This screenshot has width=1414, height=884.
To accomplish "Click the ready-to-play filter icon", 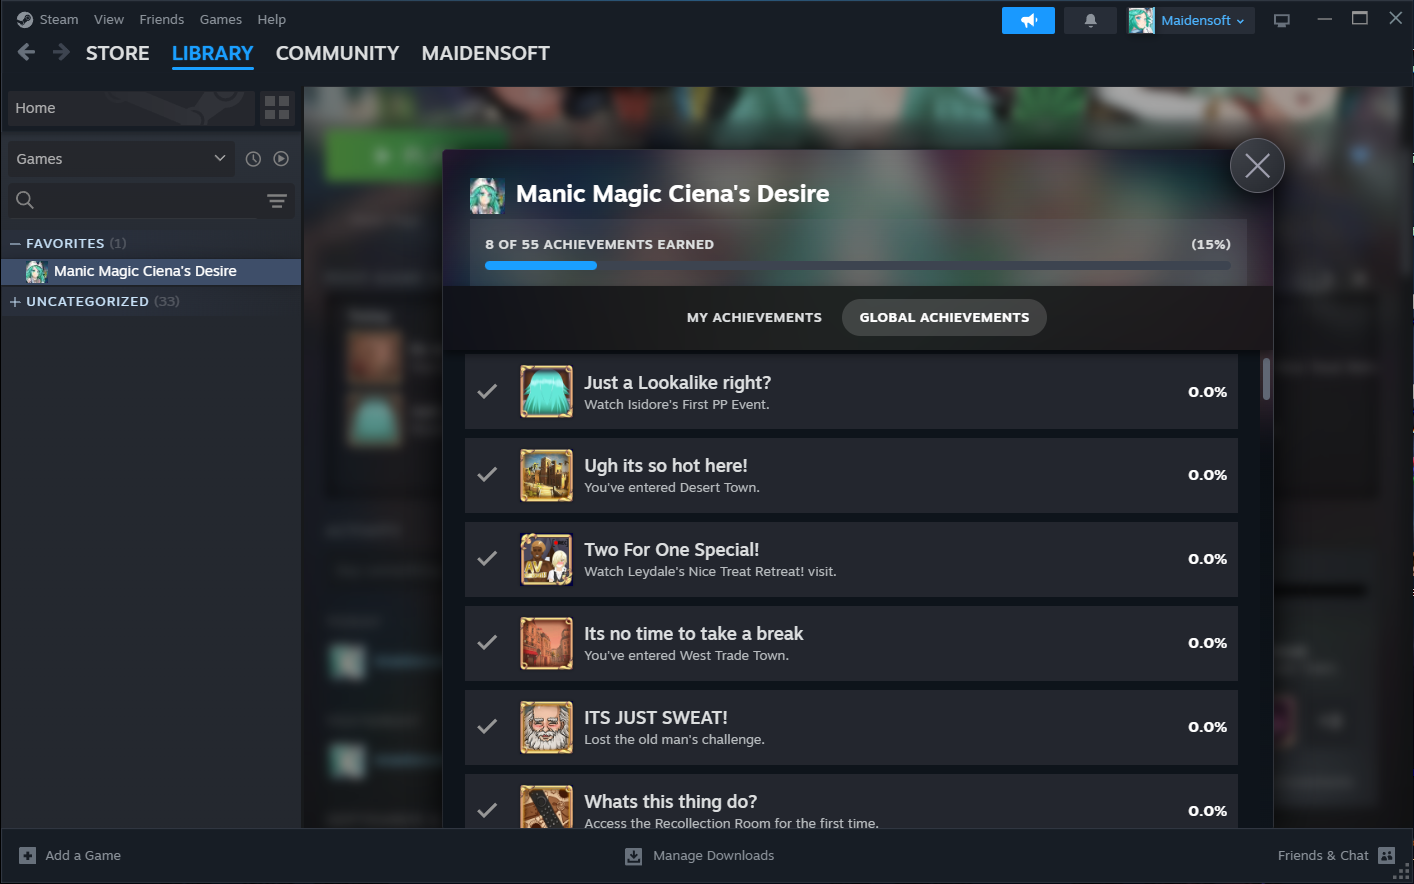I will (x=281, y=159).
